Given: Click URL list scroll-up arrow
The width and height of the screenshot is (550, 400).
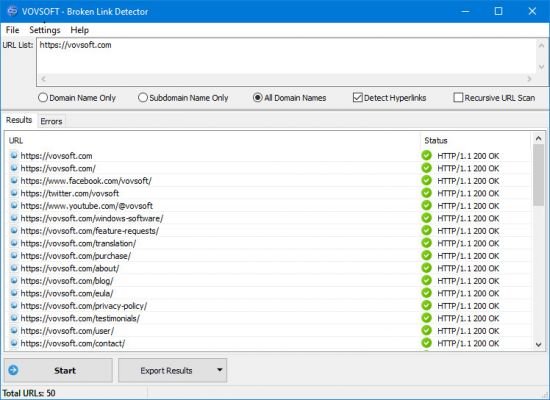Looking at the screenshot, I should point(541,45).
